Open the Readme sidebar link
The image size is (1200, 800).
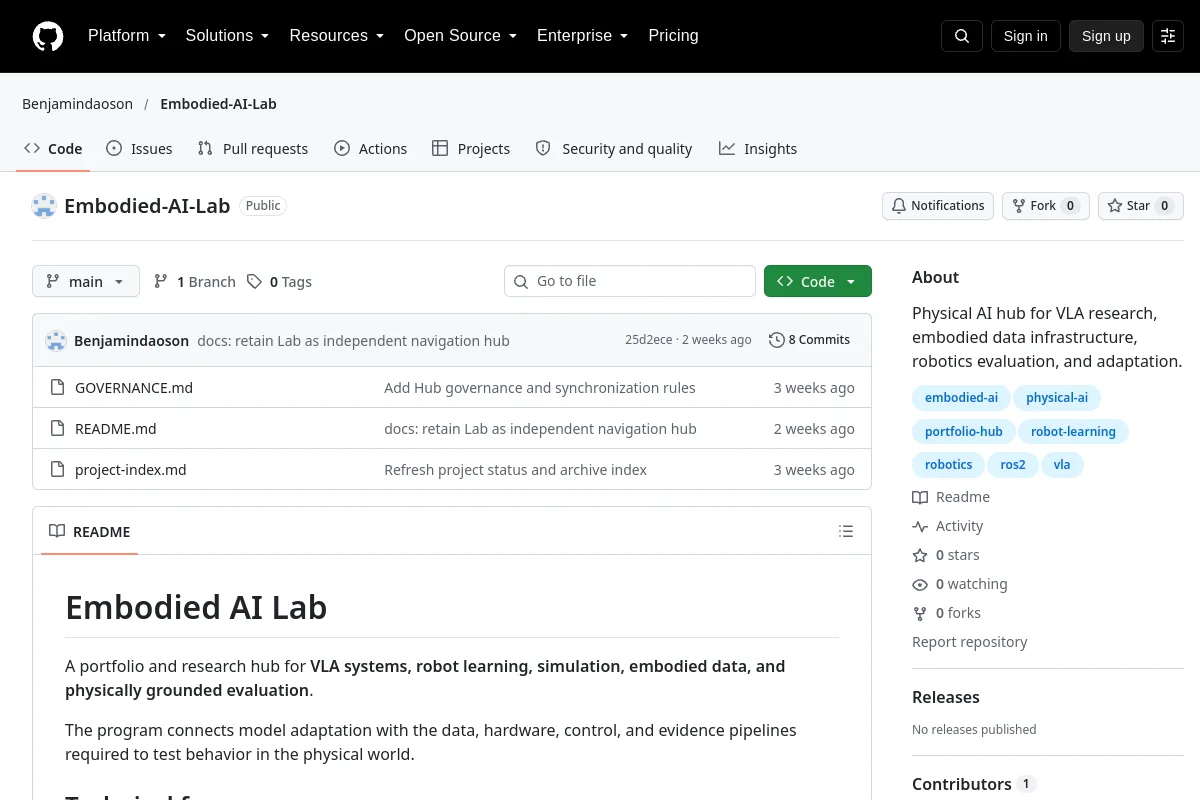tap(951, 497)
